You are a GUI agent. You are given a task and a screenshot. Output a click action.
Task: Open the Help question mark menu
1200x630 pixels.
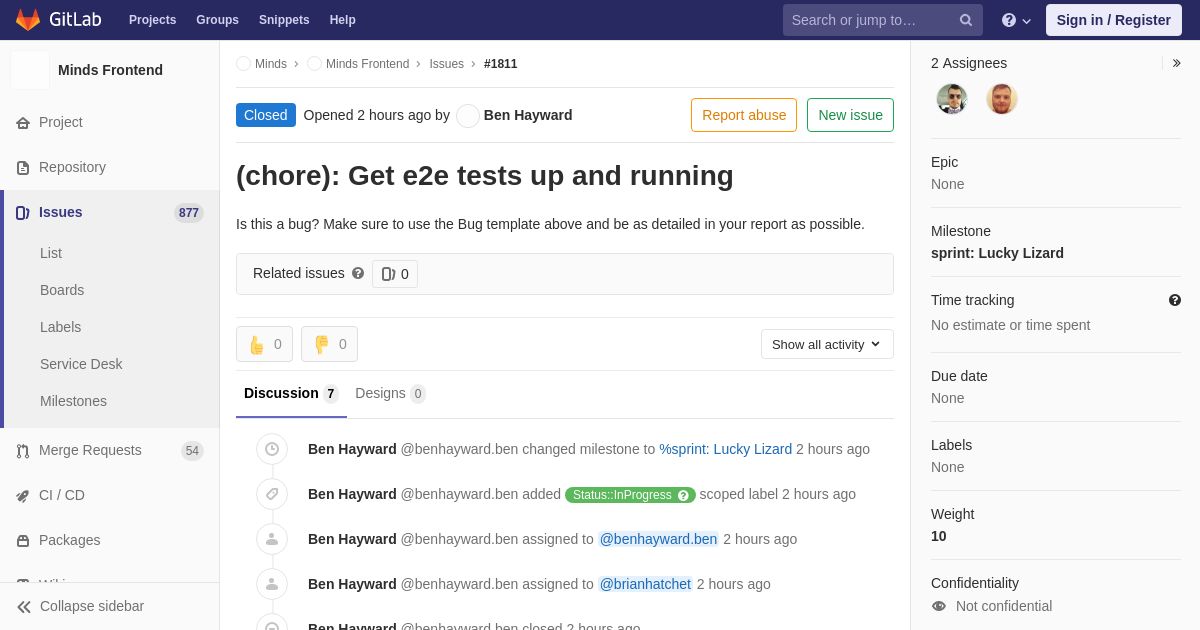[1016, 20]
